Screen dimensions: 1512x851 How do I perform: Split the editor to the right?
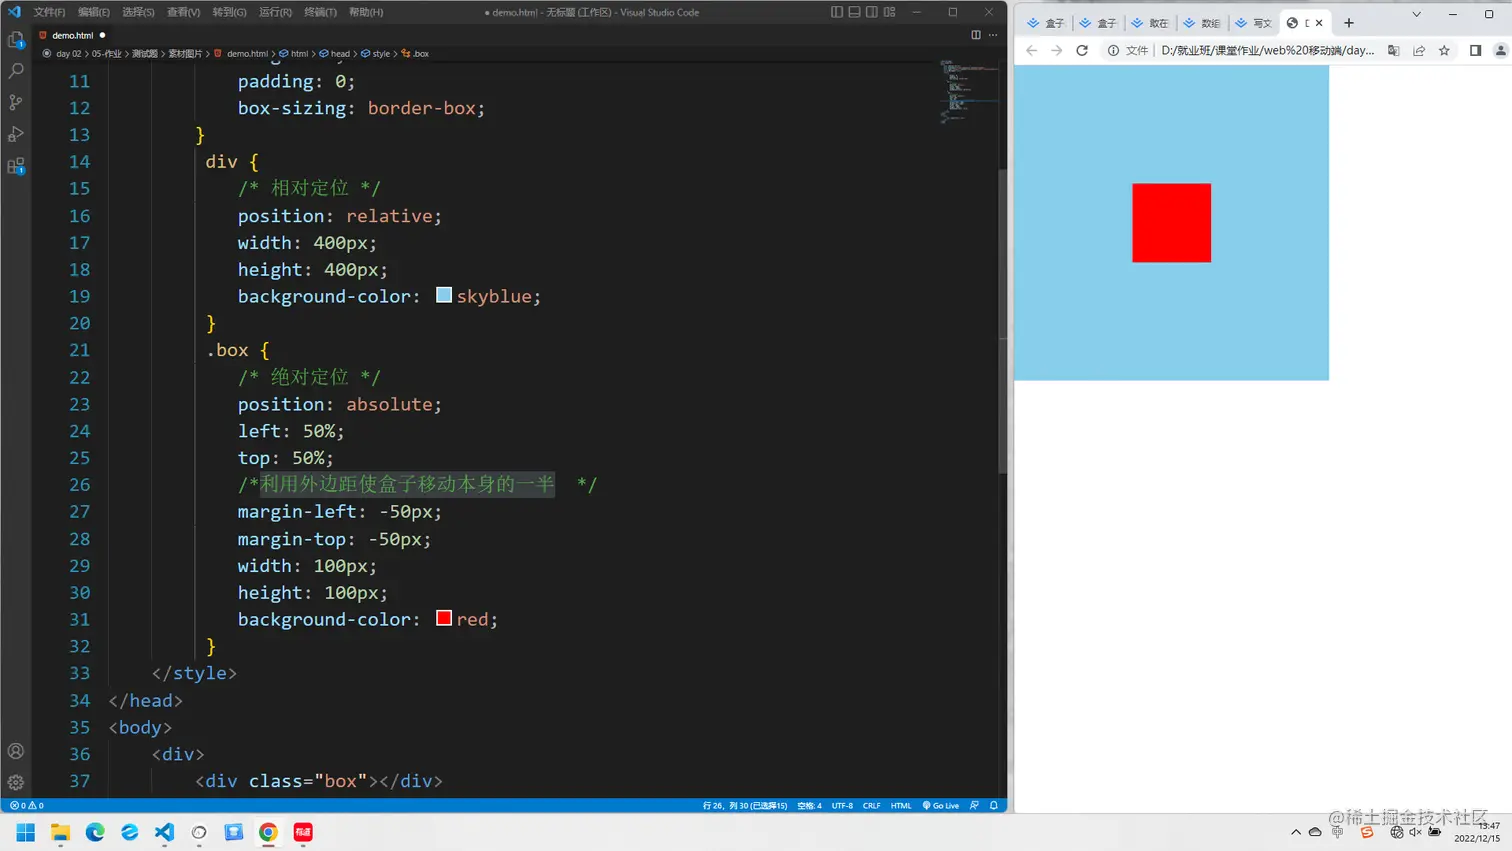click(x=976, y=35)
